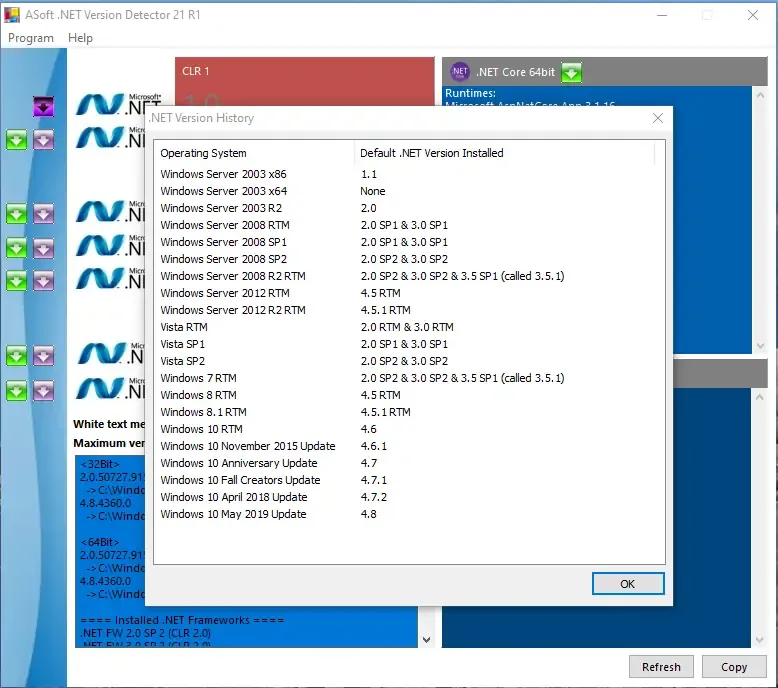
Task: Sort by the Operating System column header
Action: [254, 153]
